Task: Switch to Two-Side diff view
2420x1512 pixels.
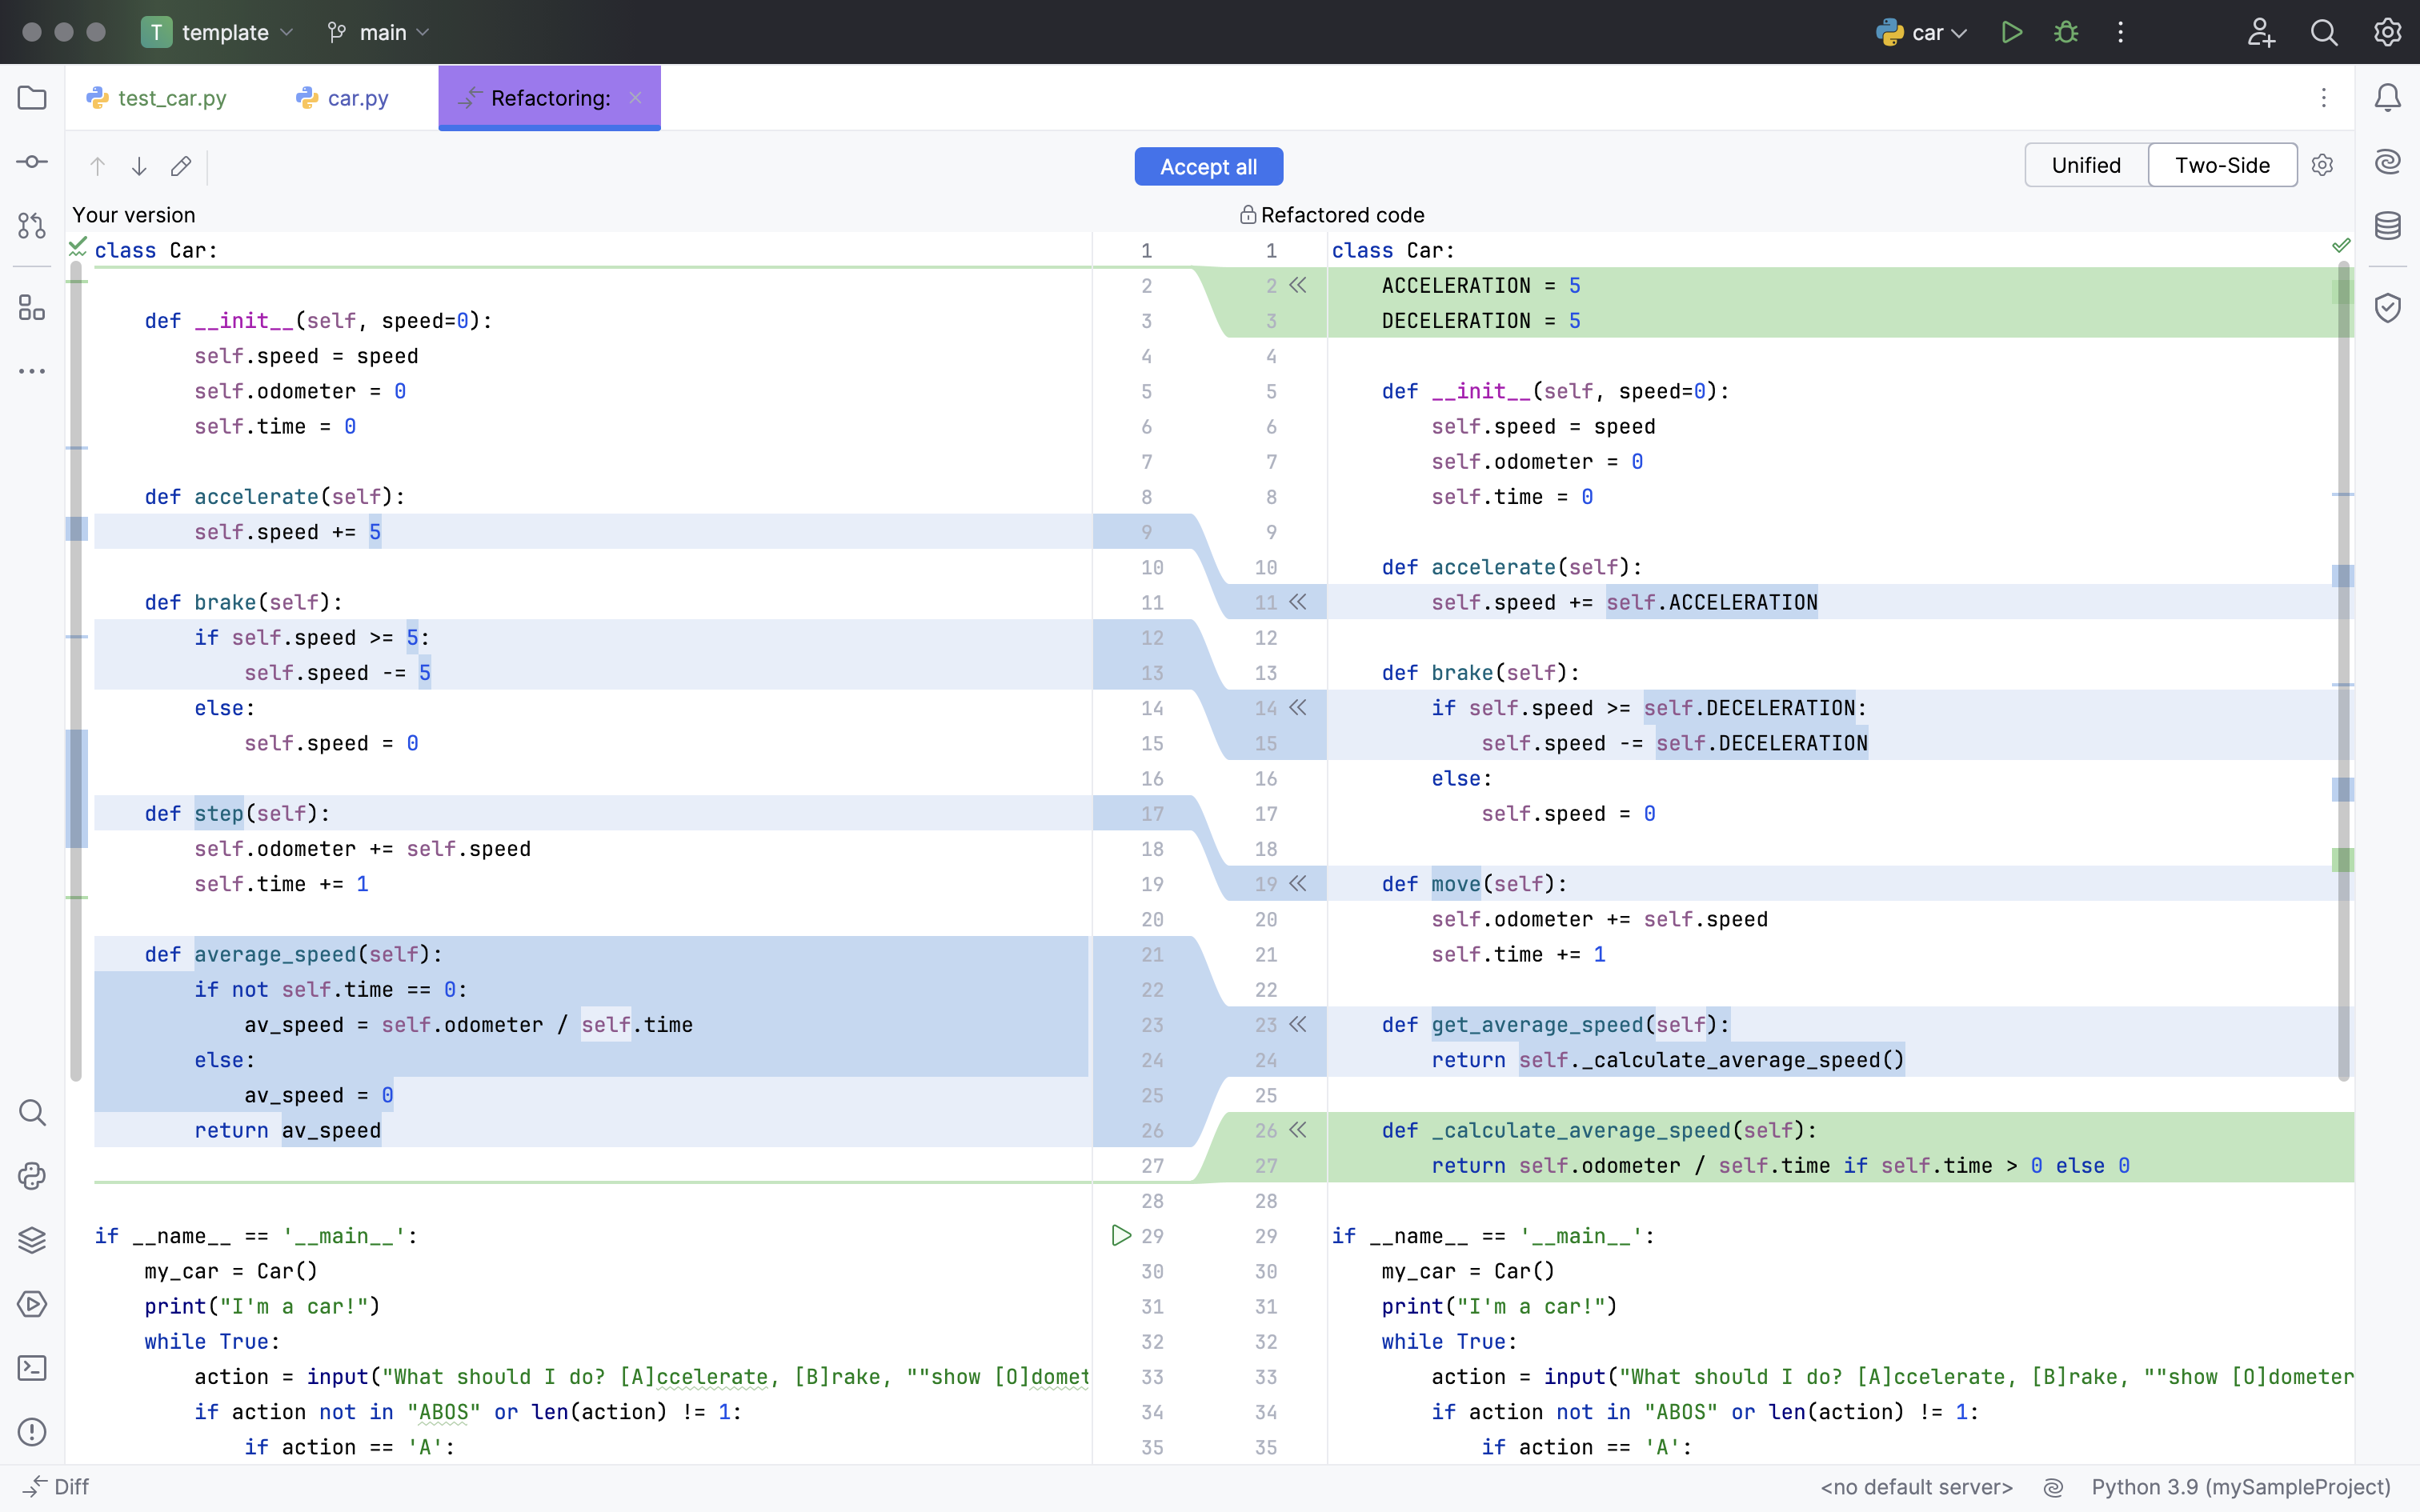Action: 2222,166
